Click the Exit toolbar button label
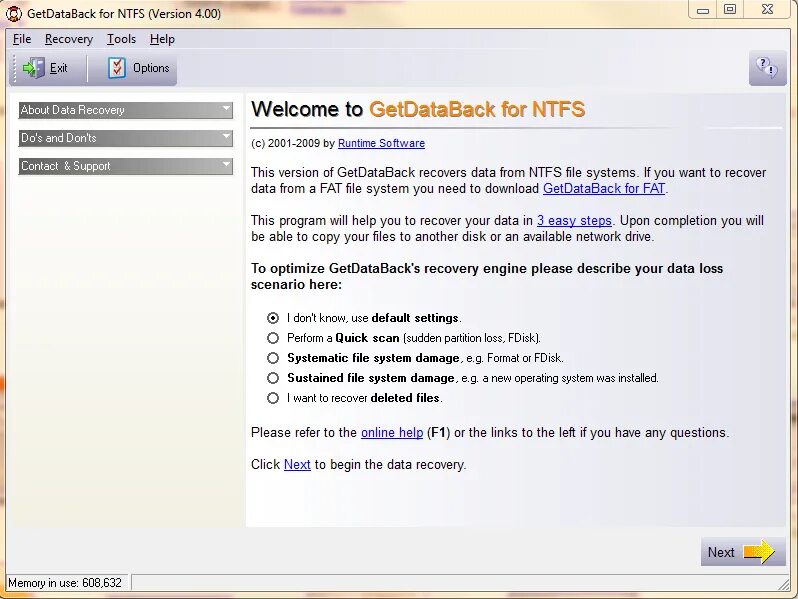This screenshot has height=599, width=798. point(58,68)
